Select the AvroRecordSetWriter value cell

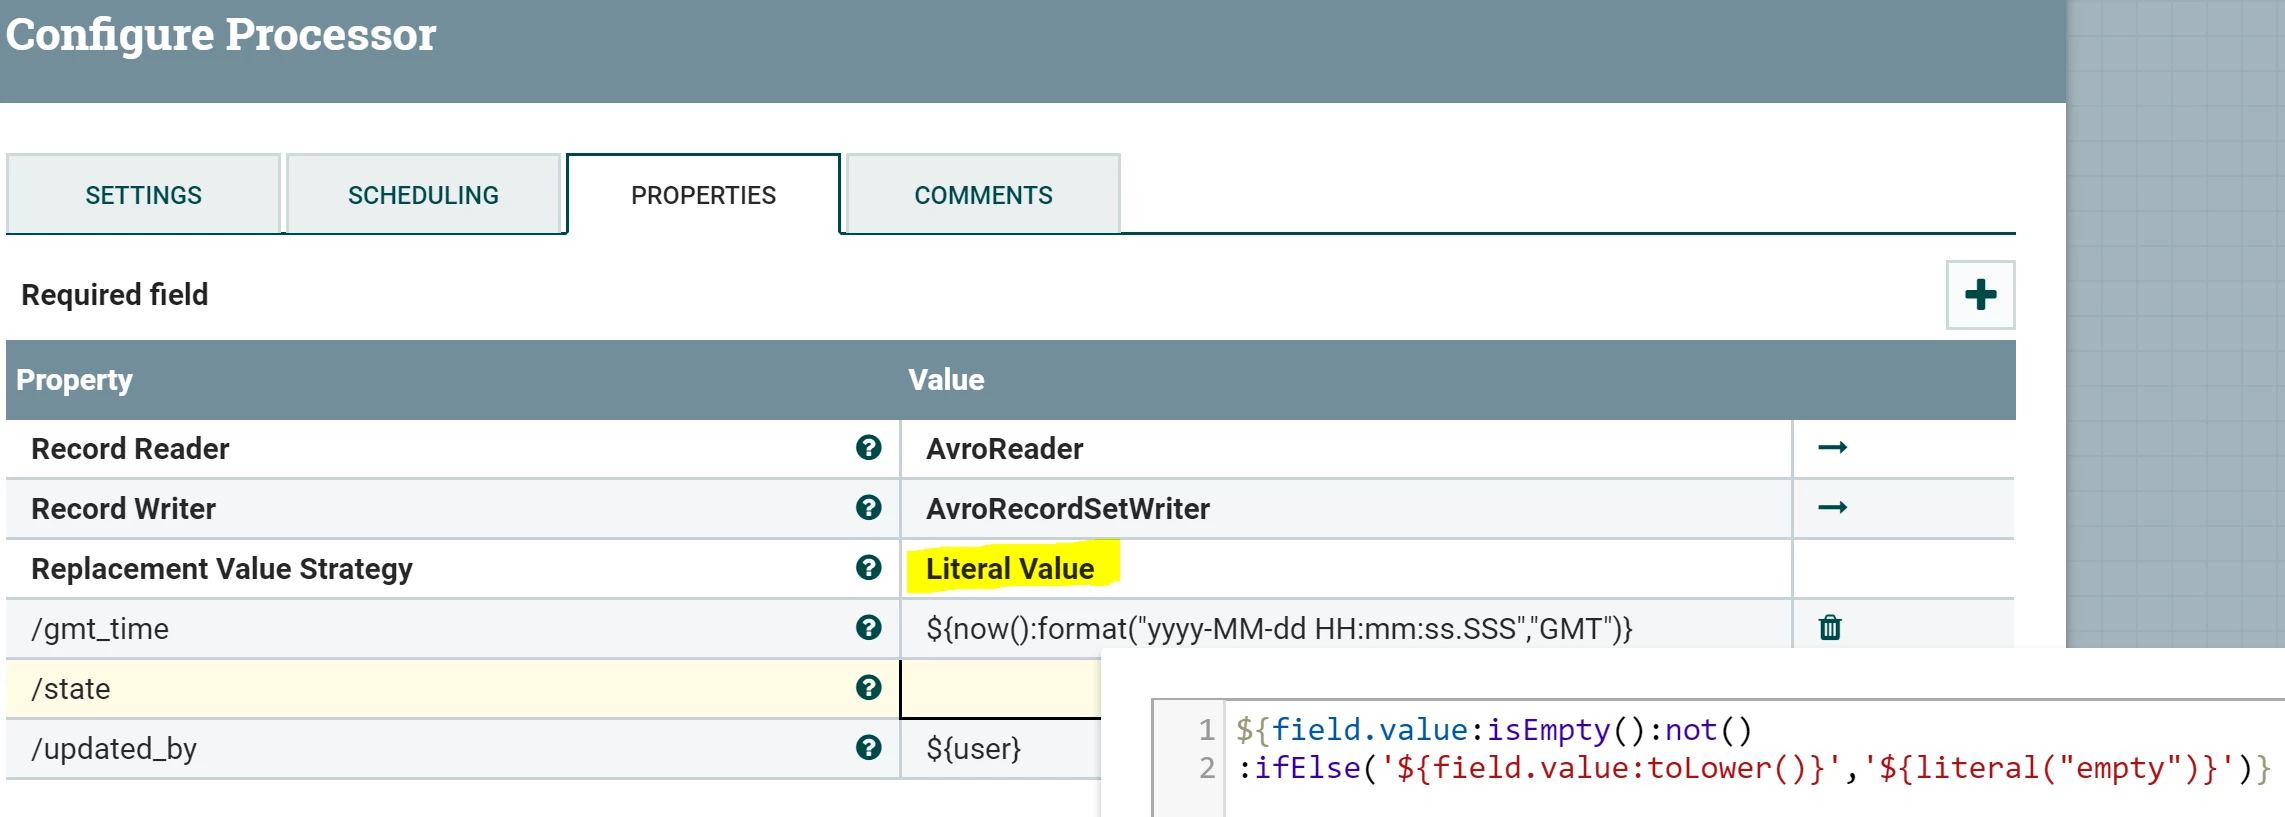click(x=1346, y=508)
